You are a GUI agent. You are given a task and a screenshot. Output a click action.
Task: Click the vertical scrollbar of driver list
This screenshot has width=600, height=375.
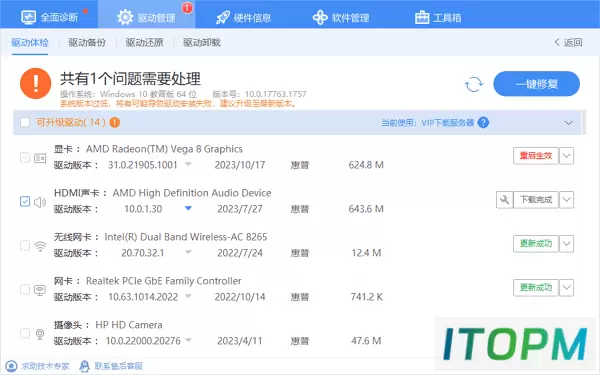click(x=584, y=122)
